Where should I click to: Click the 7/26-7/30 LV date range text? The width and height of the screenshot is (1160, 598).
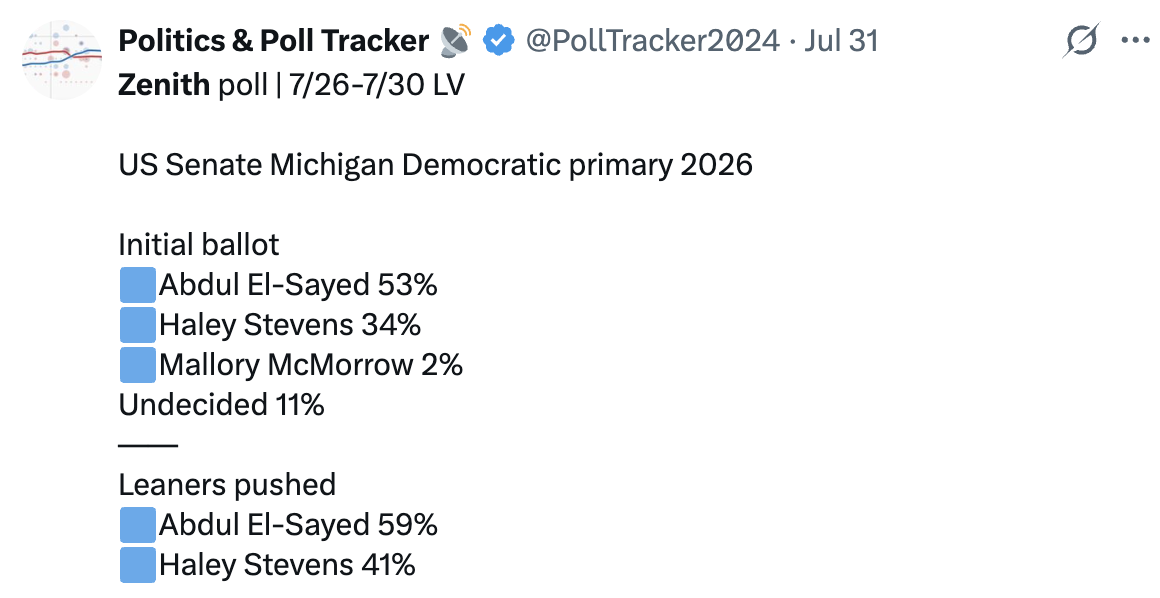377,85
